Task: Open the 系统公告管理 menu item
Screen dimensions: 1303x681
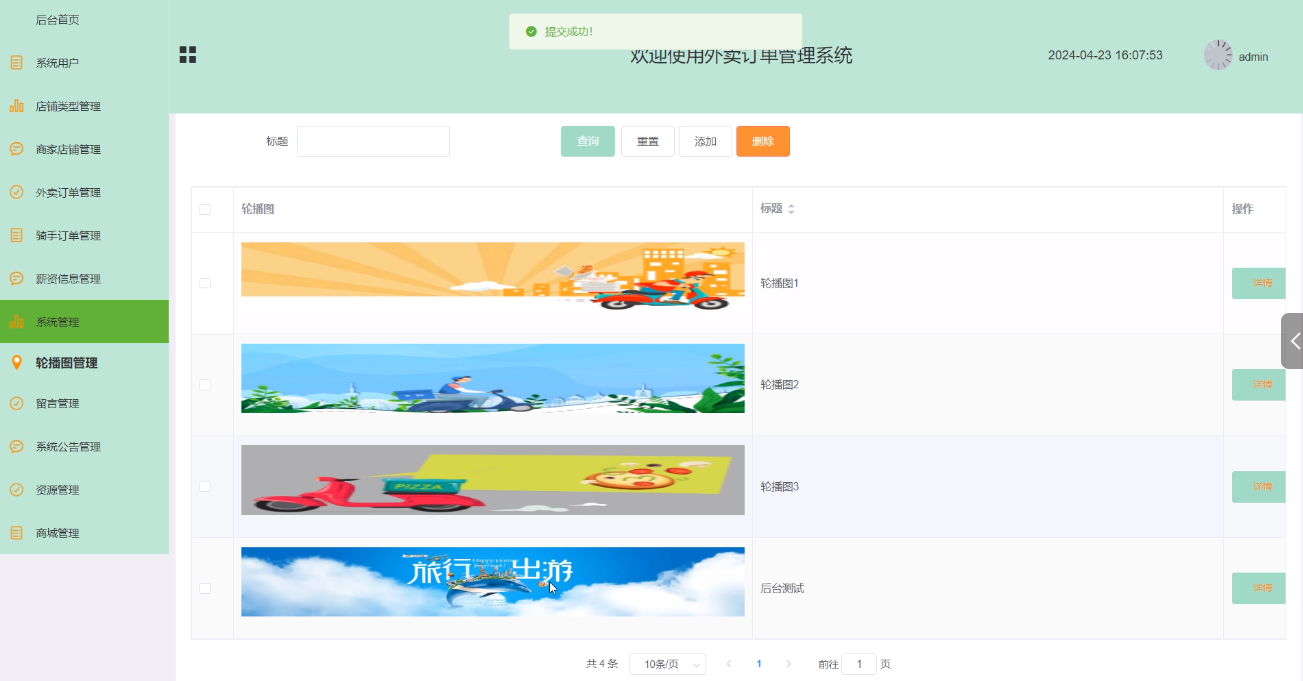Action: [84, 447]
